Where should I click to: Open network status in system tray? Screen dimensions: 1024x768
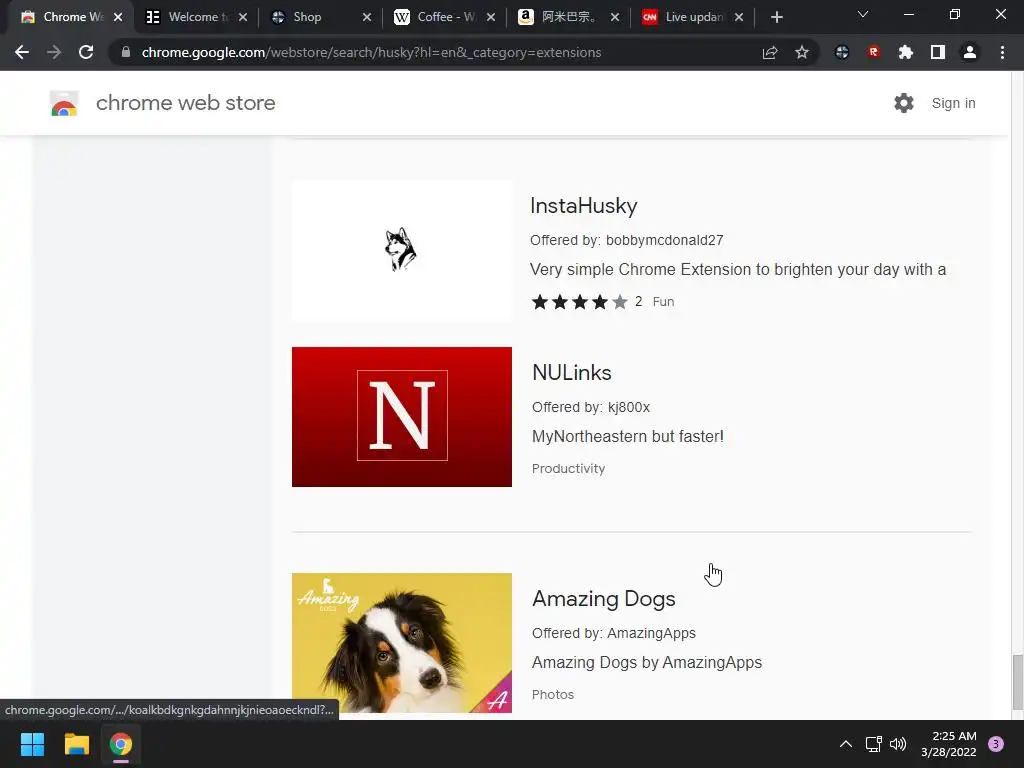pyautogui.click(x=873, y=744)
